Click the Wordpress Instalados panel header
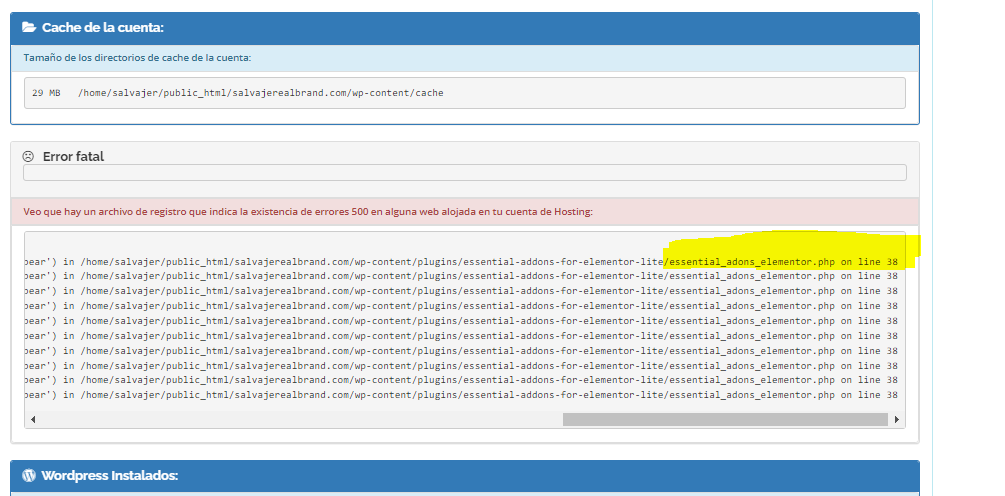This screenshot has width=1005, height=496. pyautogui.click(x=465, y=477)
